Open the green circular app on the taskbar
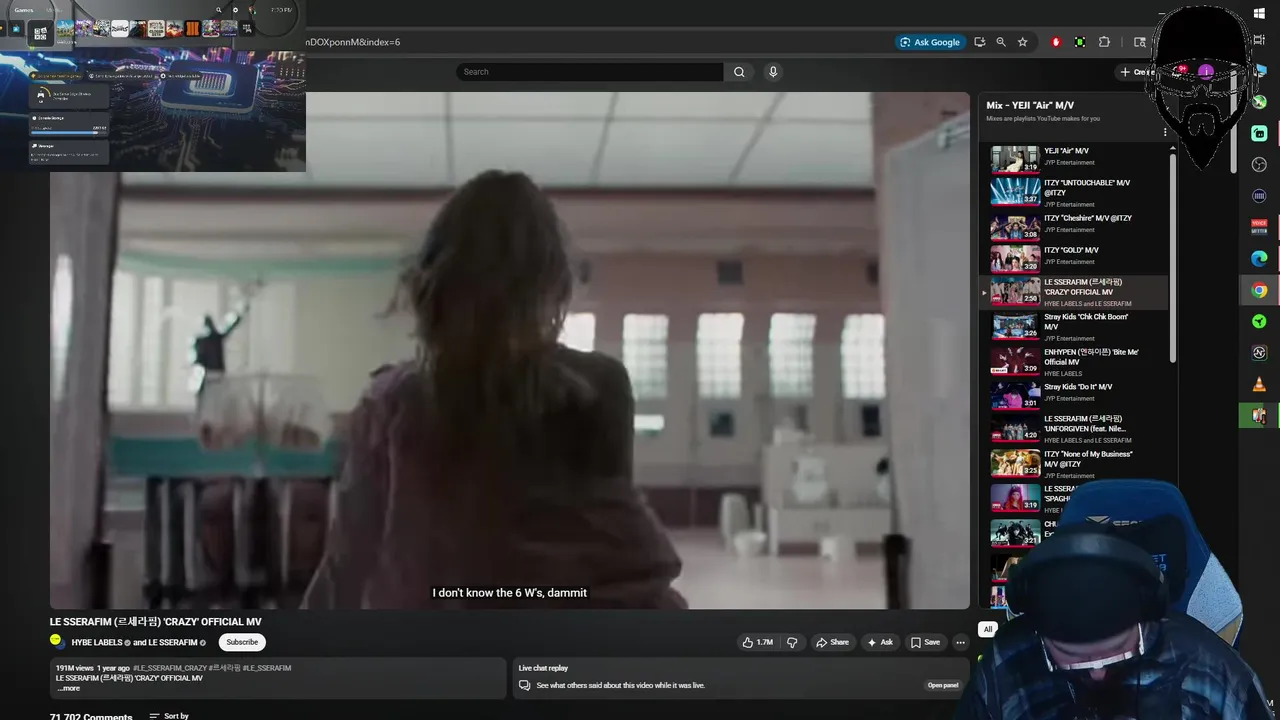Image resolution: width=1280 pixels, height=720 pixels. coord(1259,321)
